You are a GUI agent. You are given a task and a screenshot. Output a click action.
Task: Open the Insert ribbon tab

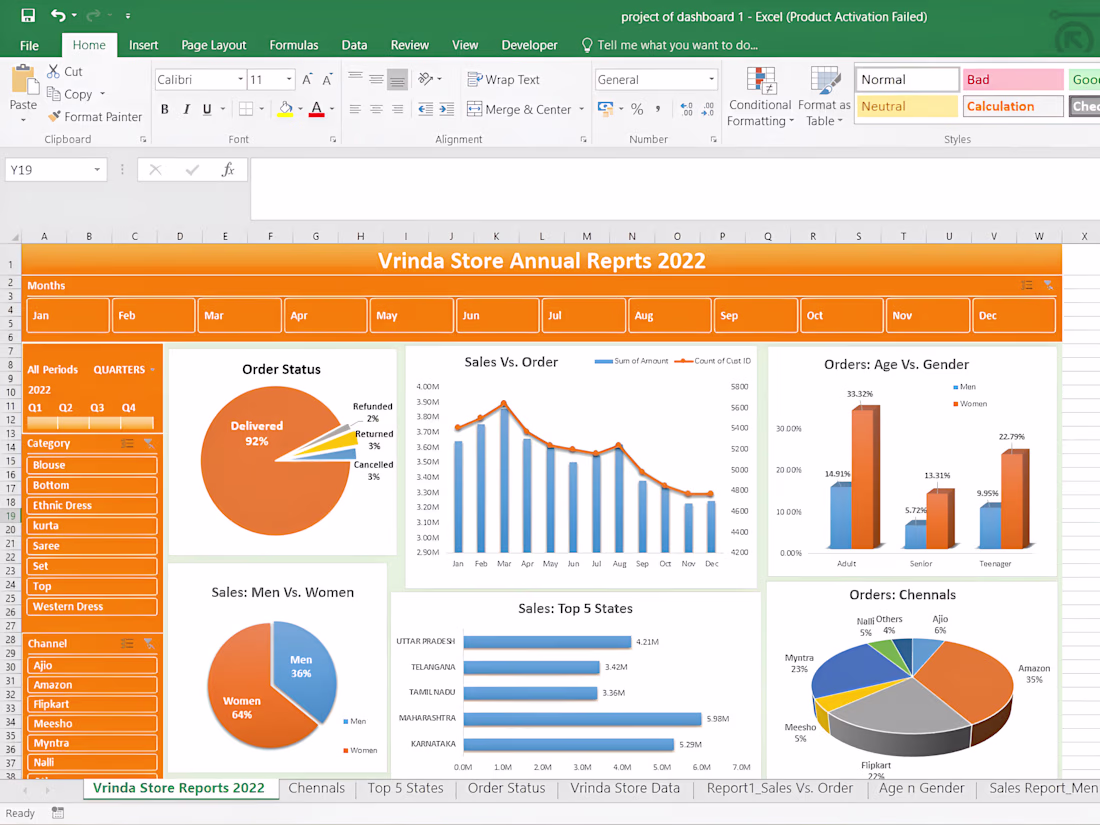coord(143,45)
